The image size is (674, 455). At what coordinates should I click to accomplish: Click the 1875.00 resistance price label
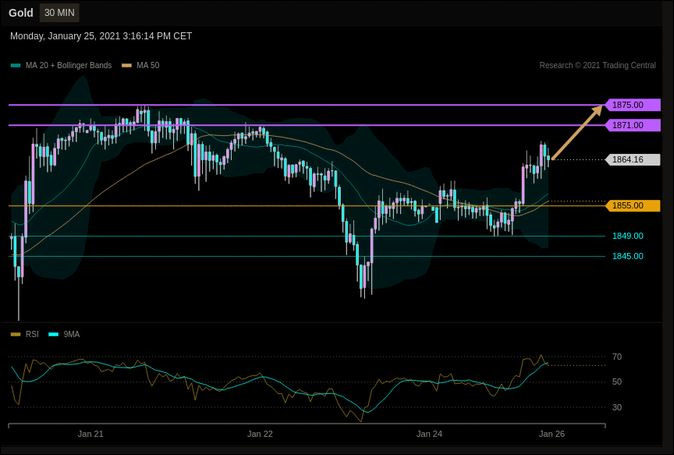(633, 105)
